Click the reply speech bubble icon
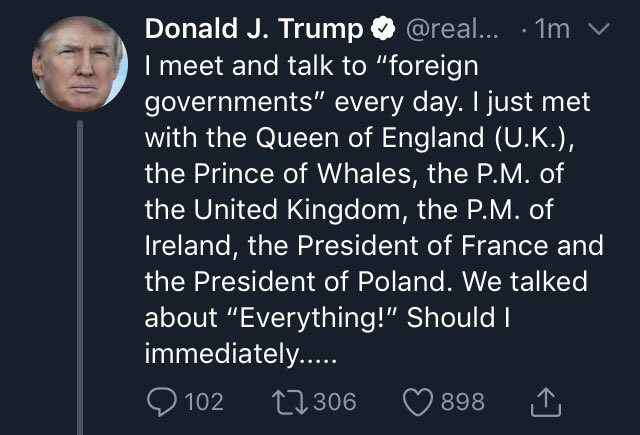 coord(162,401)
